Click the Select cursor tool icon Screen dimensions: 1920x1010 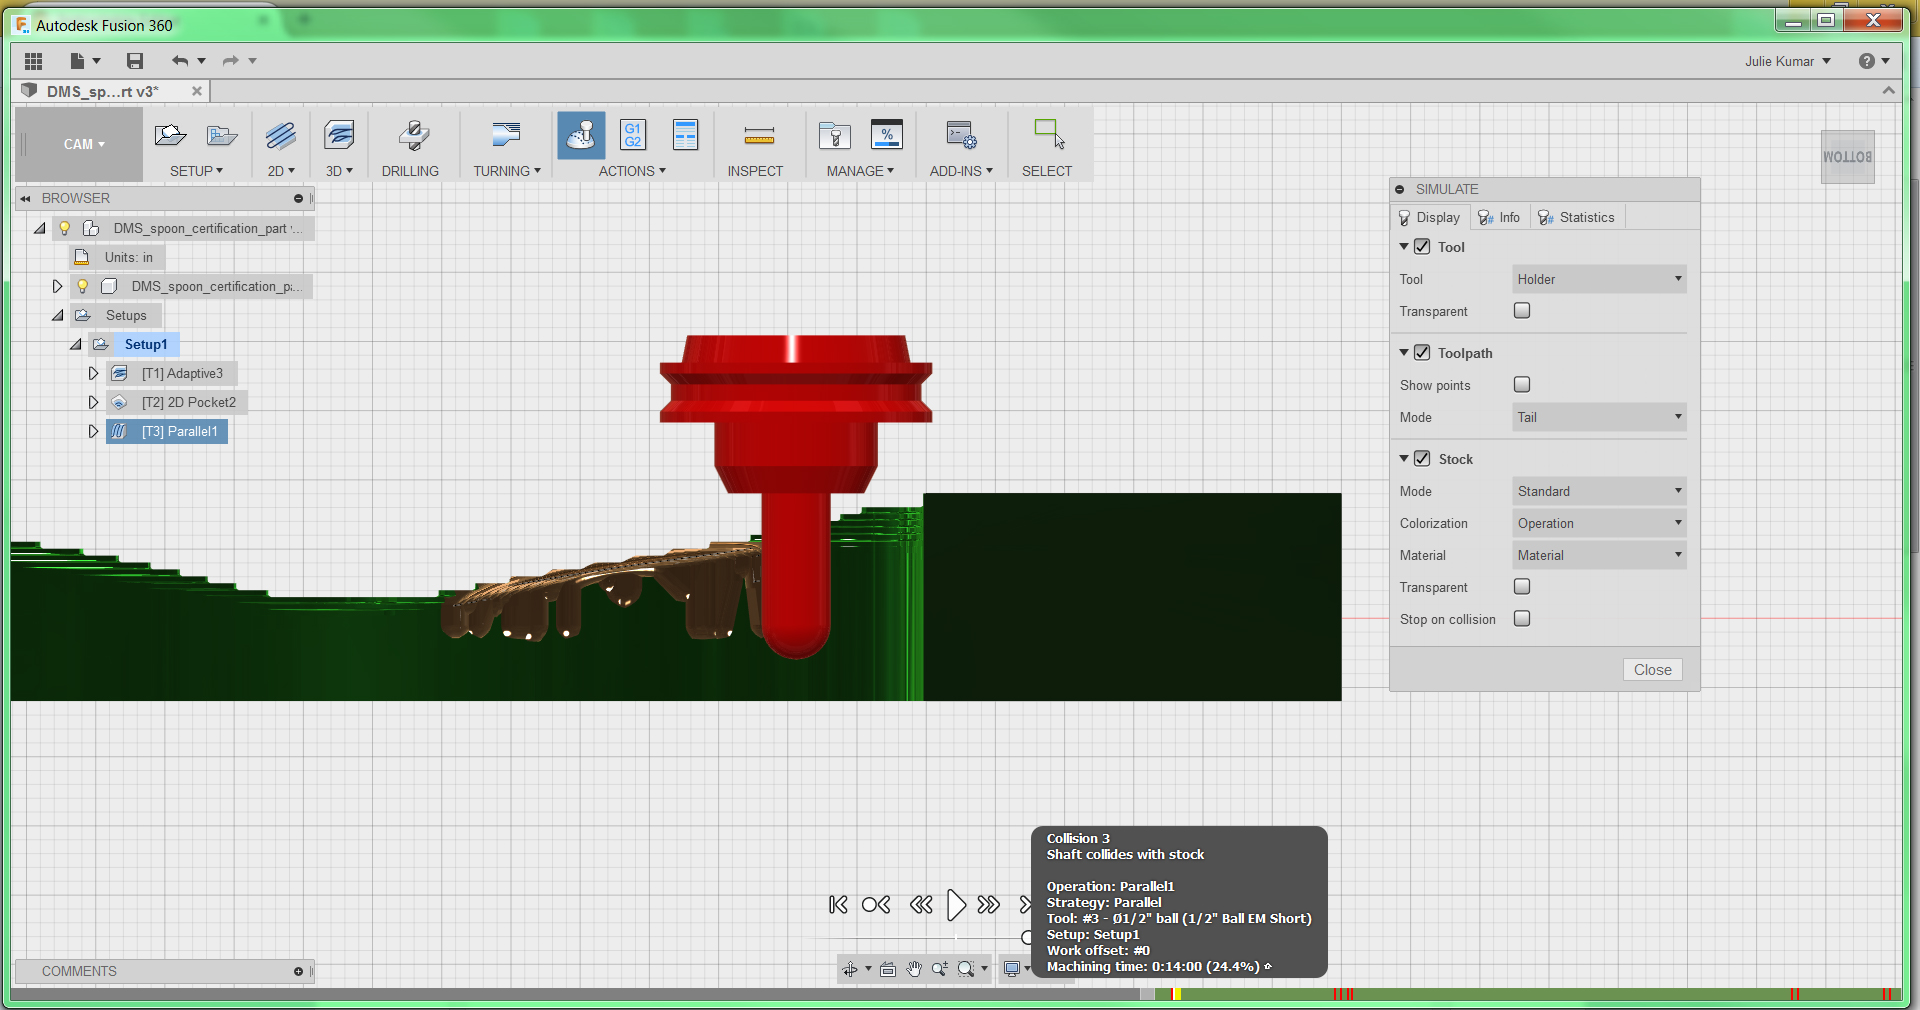[1049, 134]
